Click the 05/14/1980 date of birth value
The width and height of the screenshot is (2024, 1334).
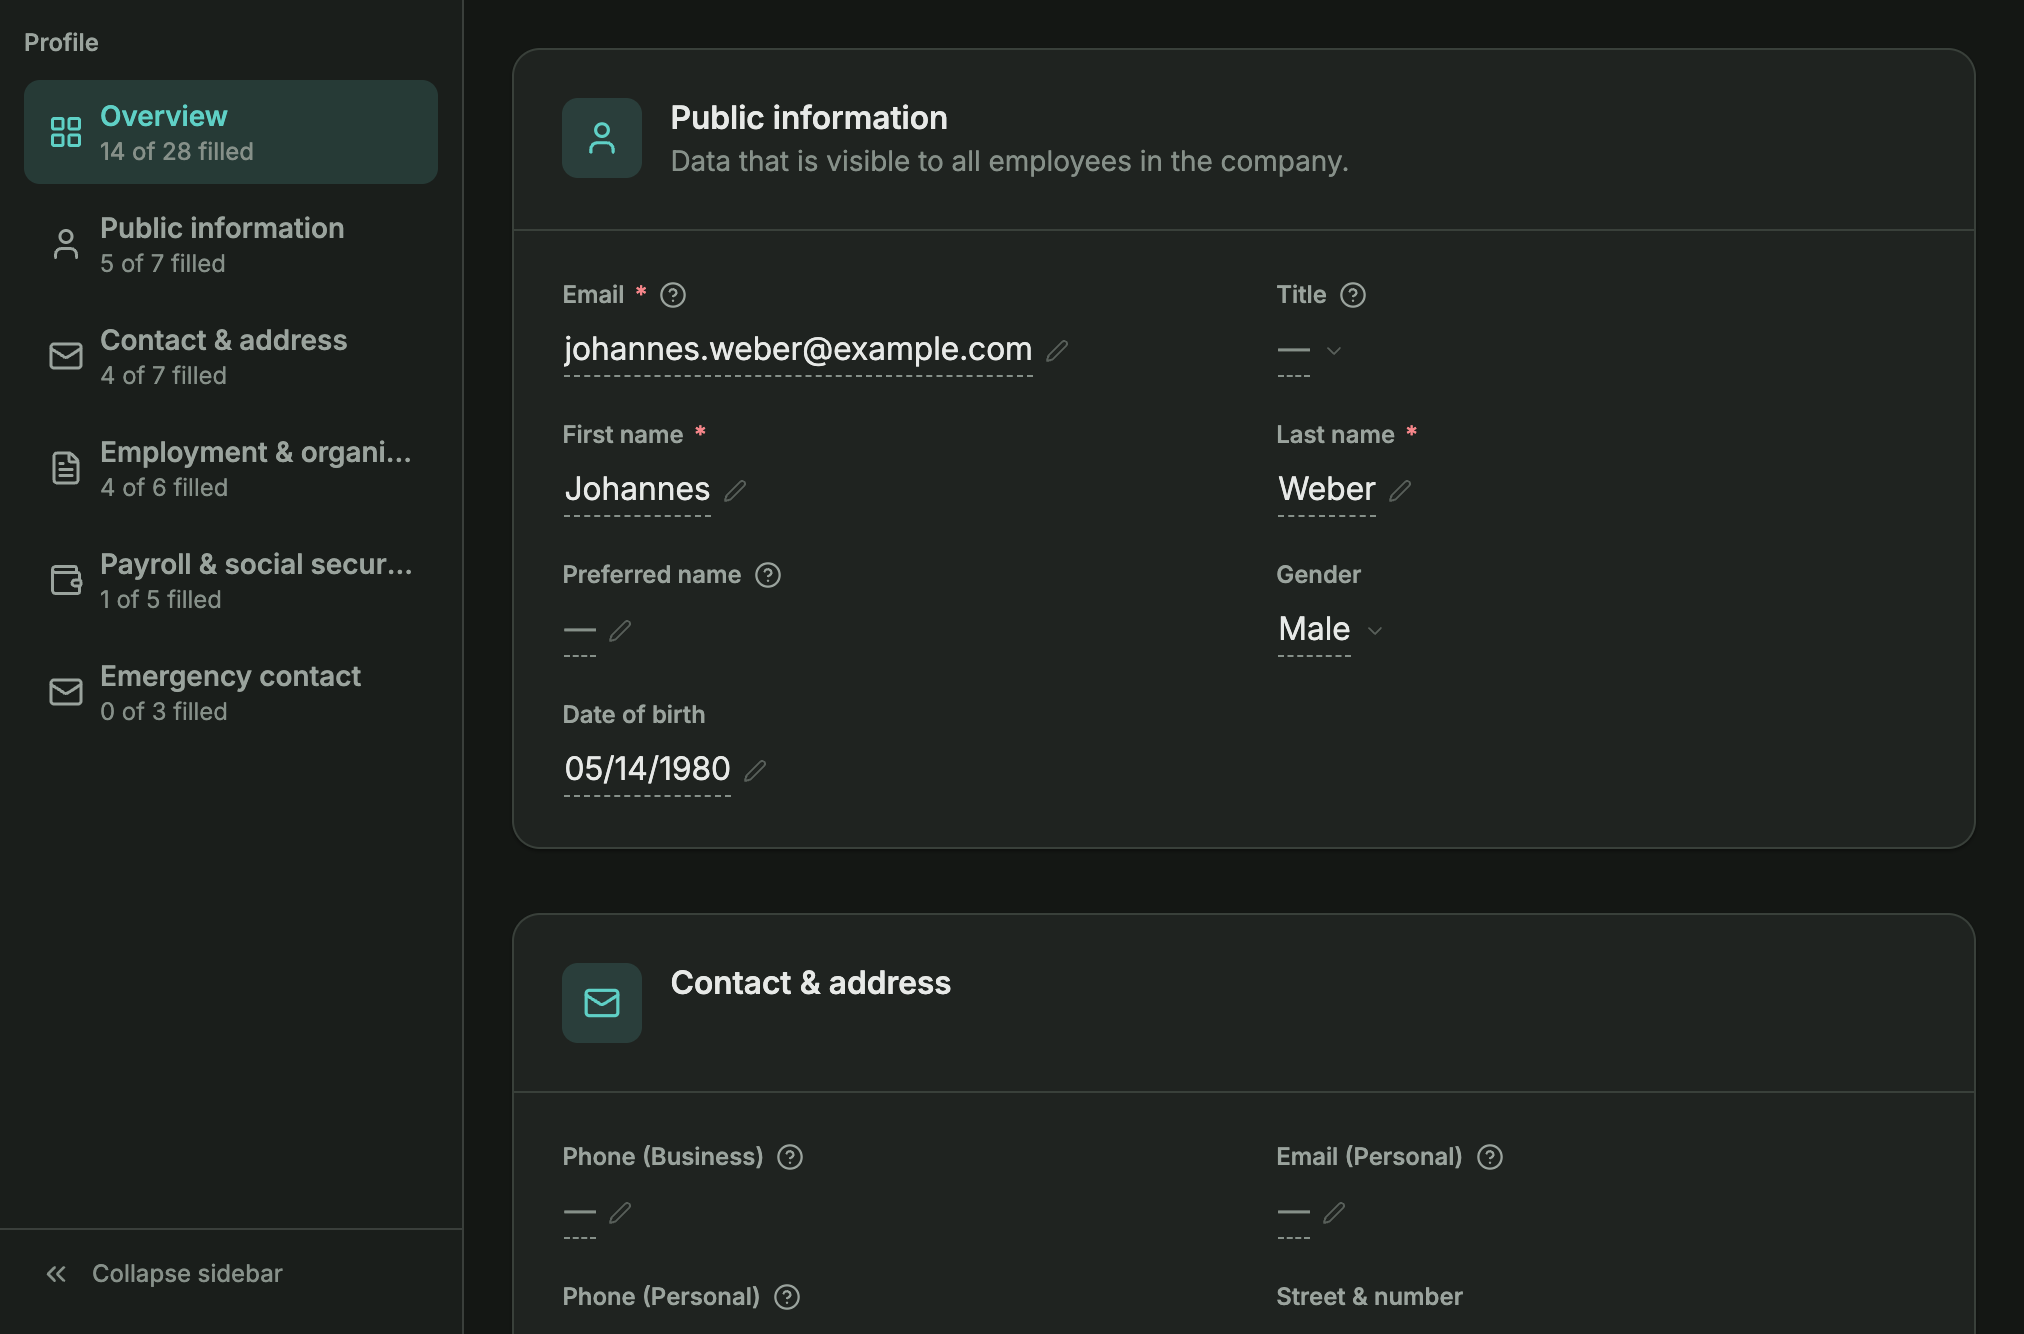click(x=647, y=769)
